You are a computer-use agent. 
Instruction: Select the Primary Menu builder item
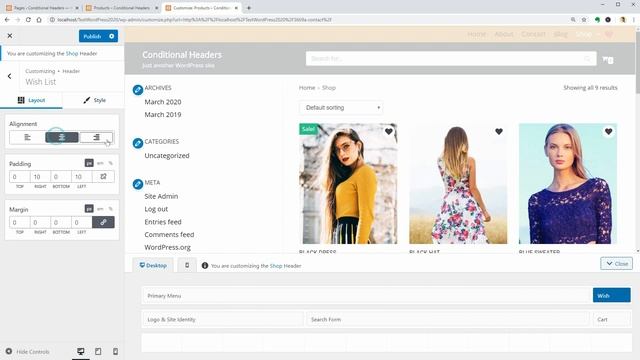[367, 296]
